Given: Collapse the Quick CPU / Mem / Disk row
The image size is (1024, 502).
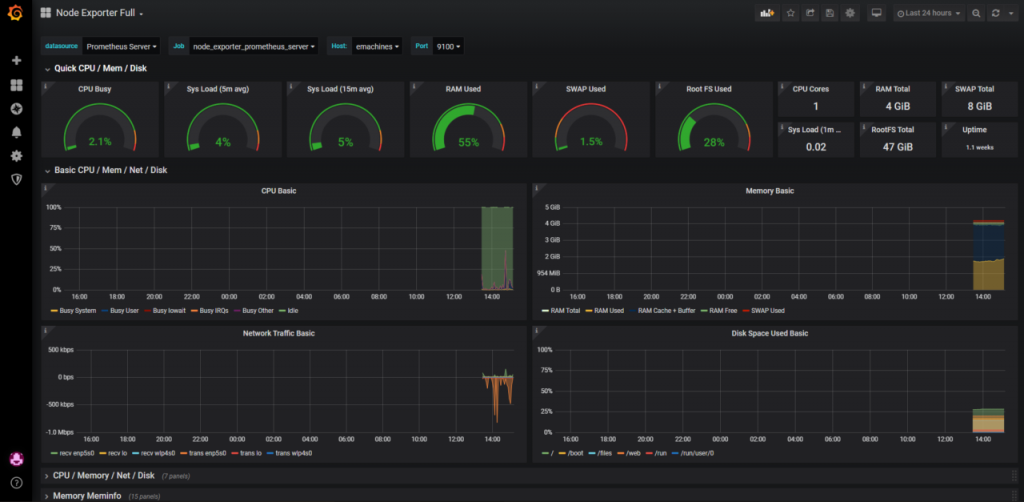Looking at the screenshot, I should pos(100,69).
